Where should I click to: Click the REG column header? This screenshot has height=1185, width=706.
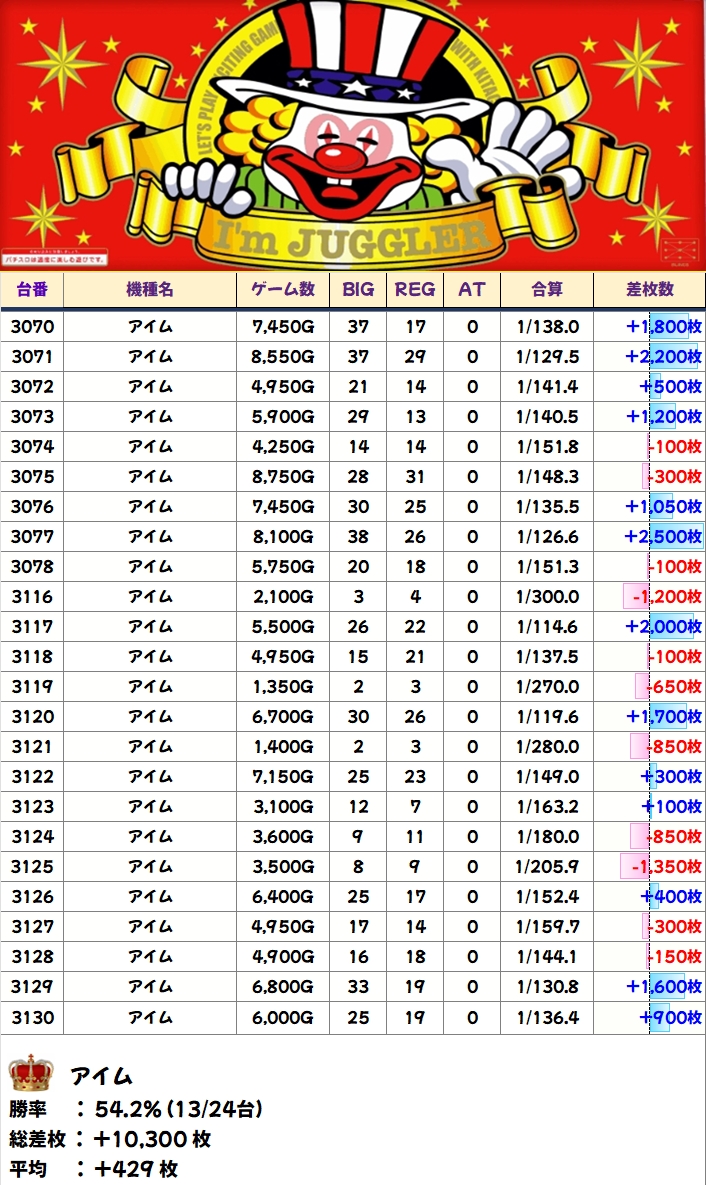[x=415, y=289]
